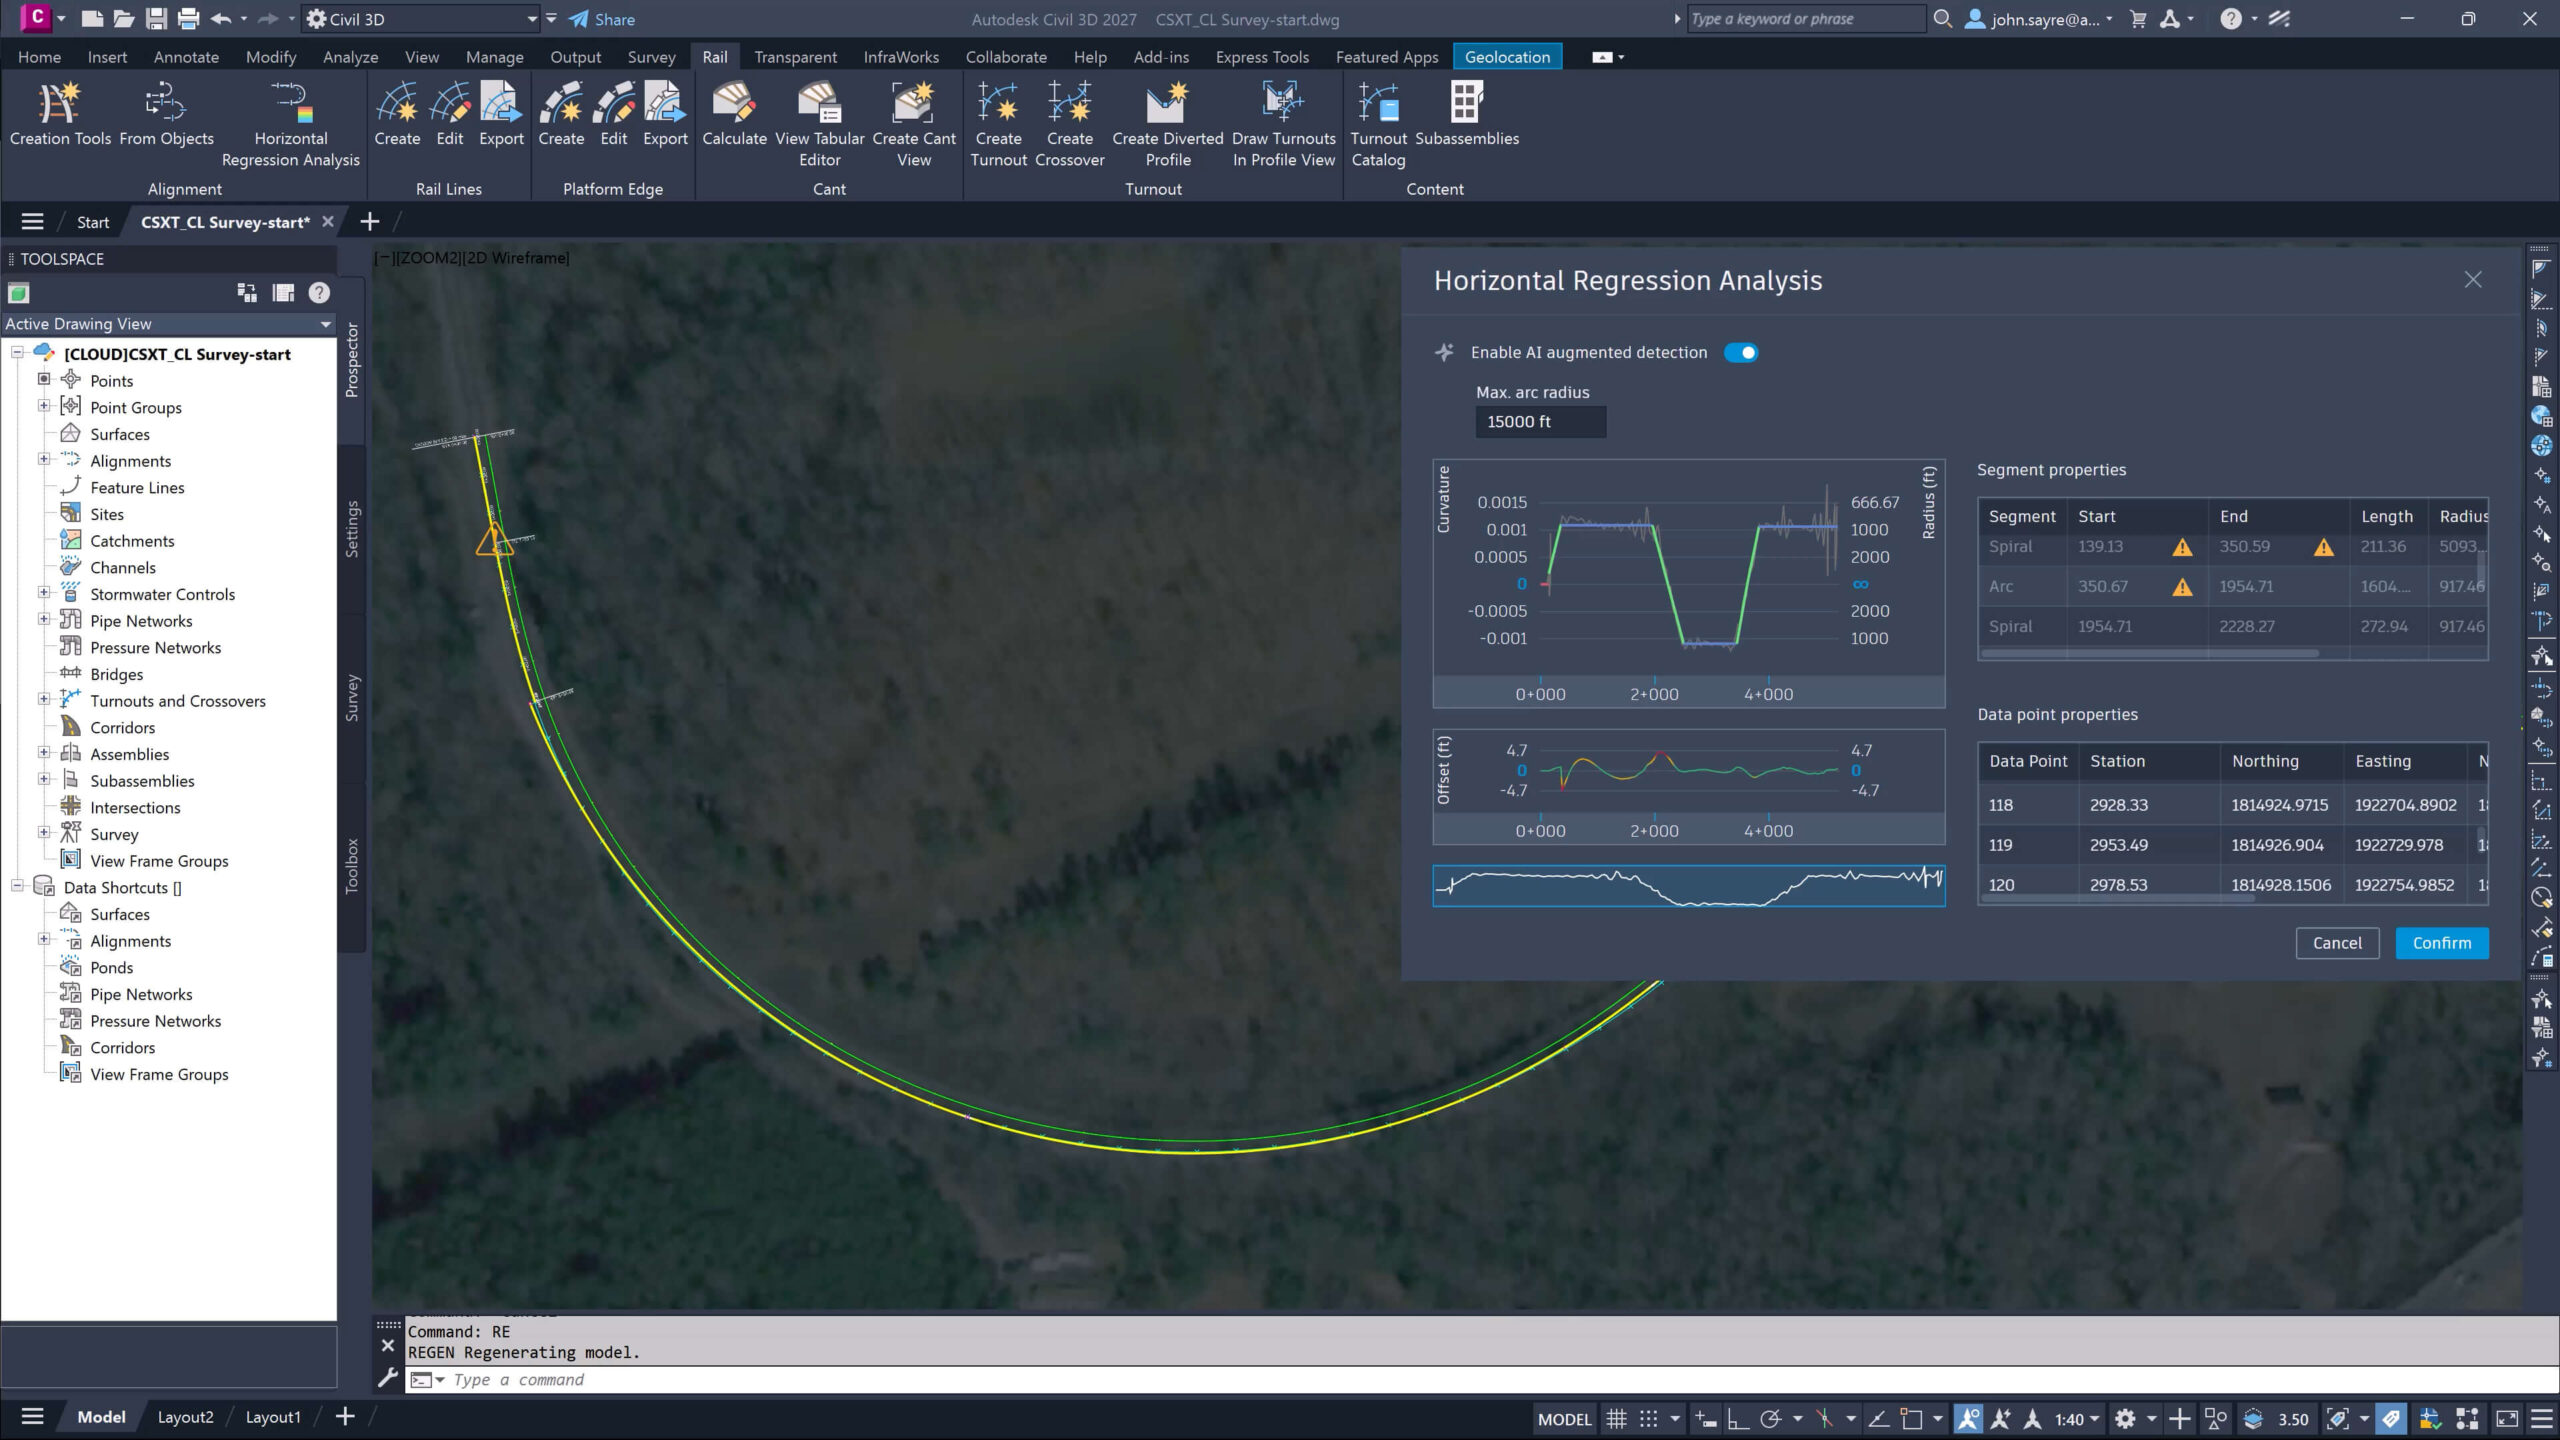Click the Max. arc radius field
Viewport: 2560px width, 1440px height.
point(1541,422)
